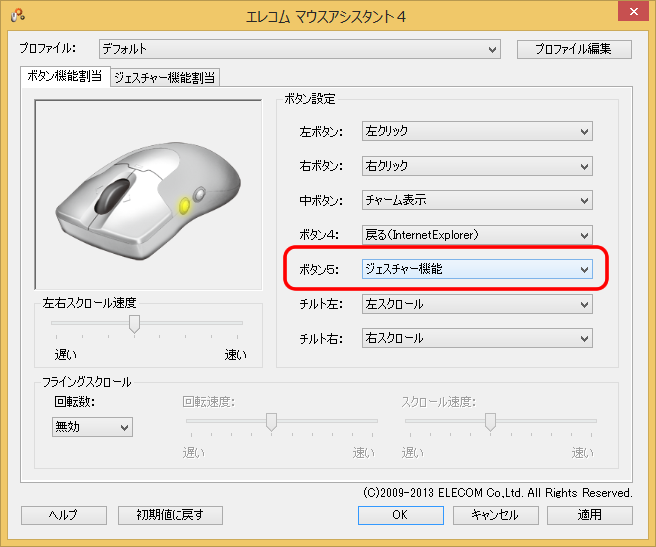
Task: Open the 左ボタン dropdown set to 左クリック
Action: click(x=477, y=131)
